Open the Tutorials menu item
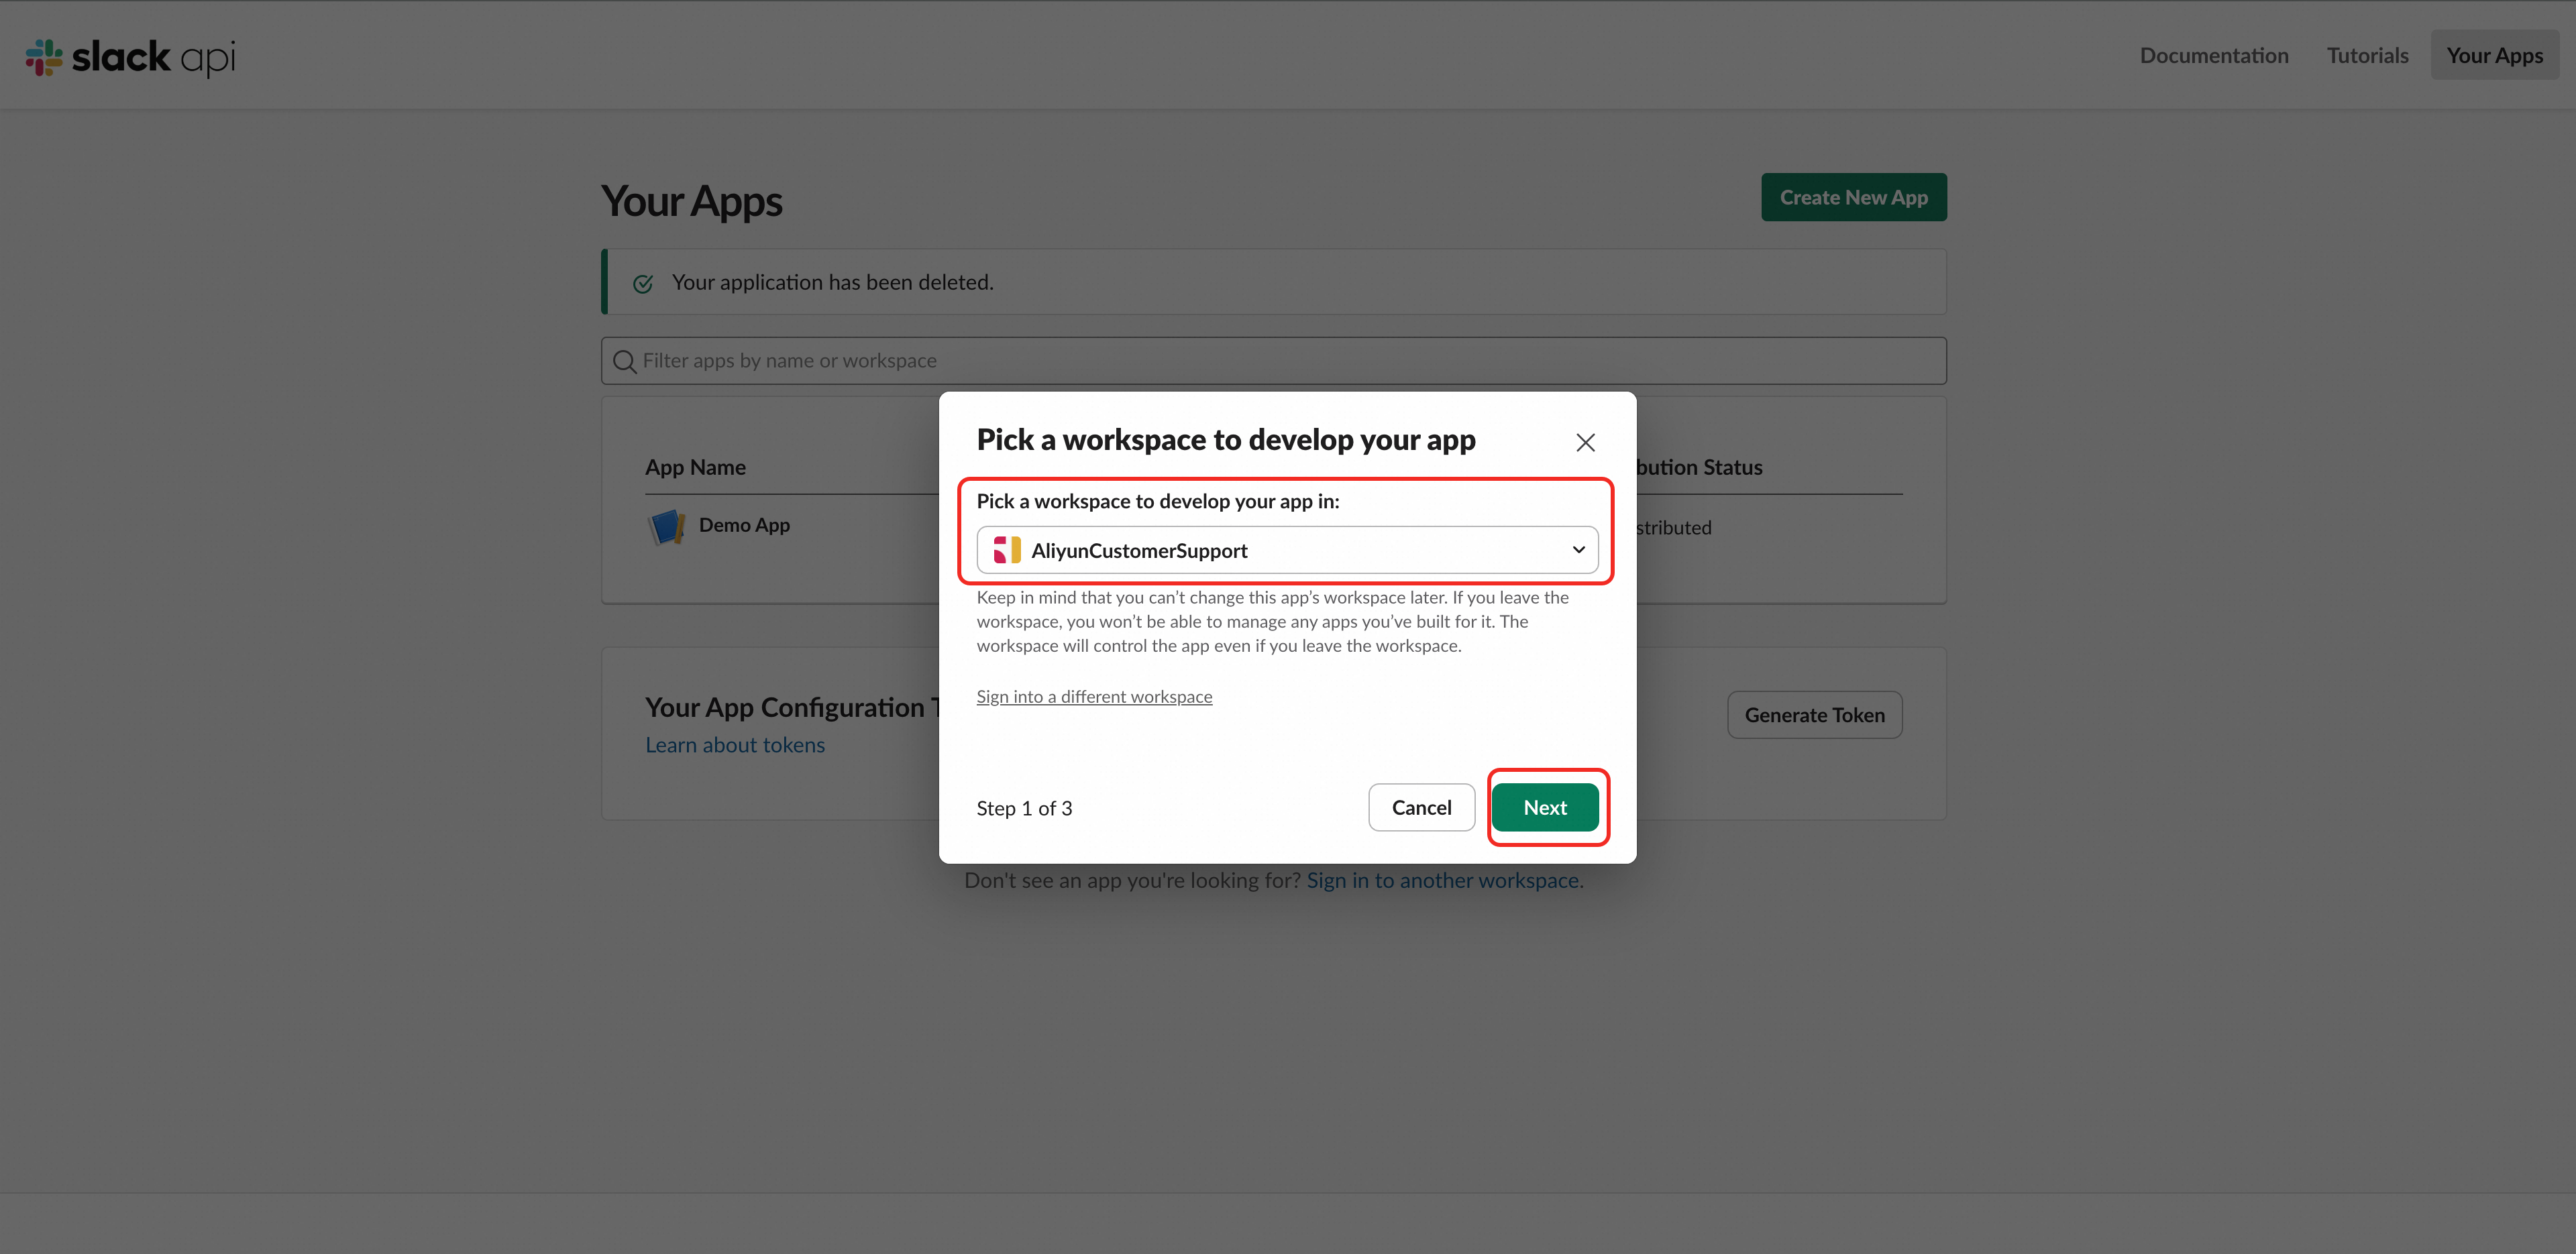 [x=2367, y=56]
